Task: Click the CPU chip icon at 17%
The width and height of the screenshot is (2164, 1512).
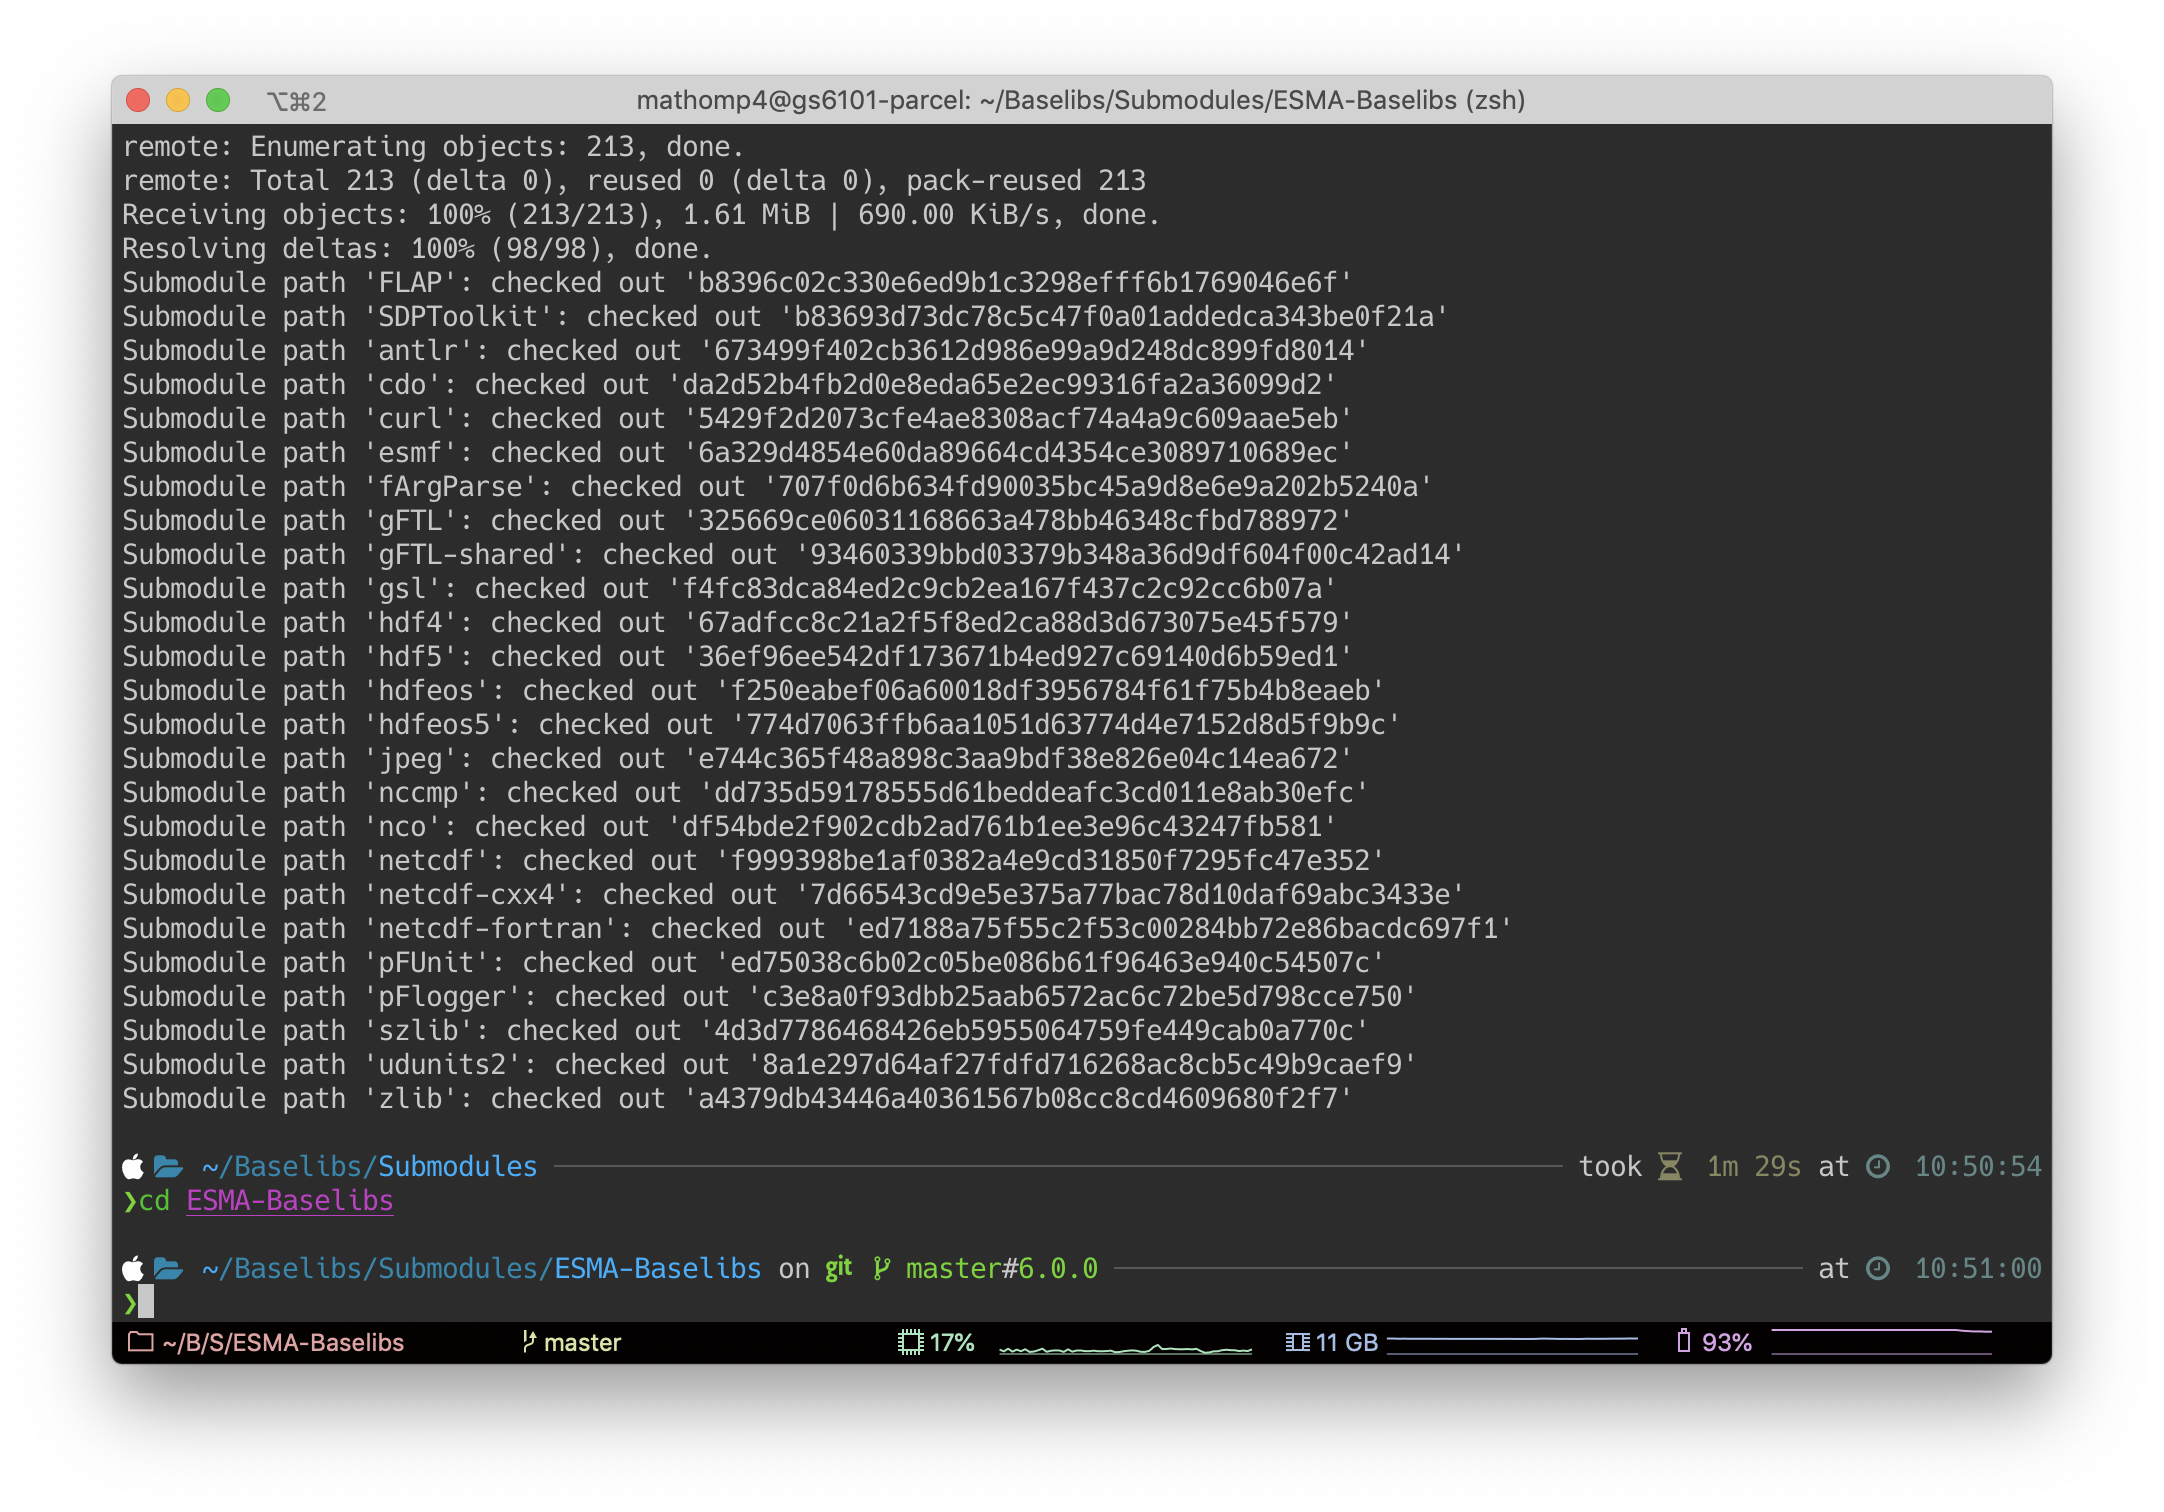Action: tap(910, 1342)
